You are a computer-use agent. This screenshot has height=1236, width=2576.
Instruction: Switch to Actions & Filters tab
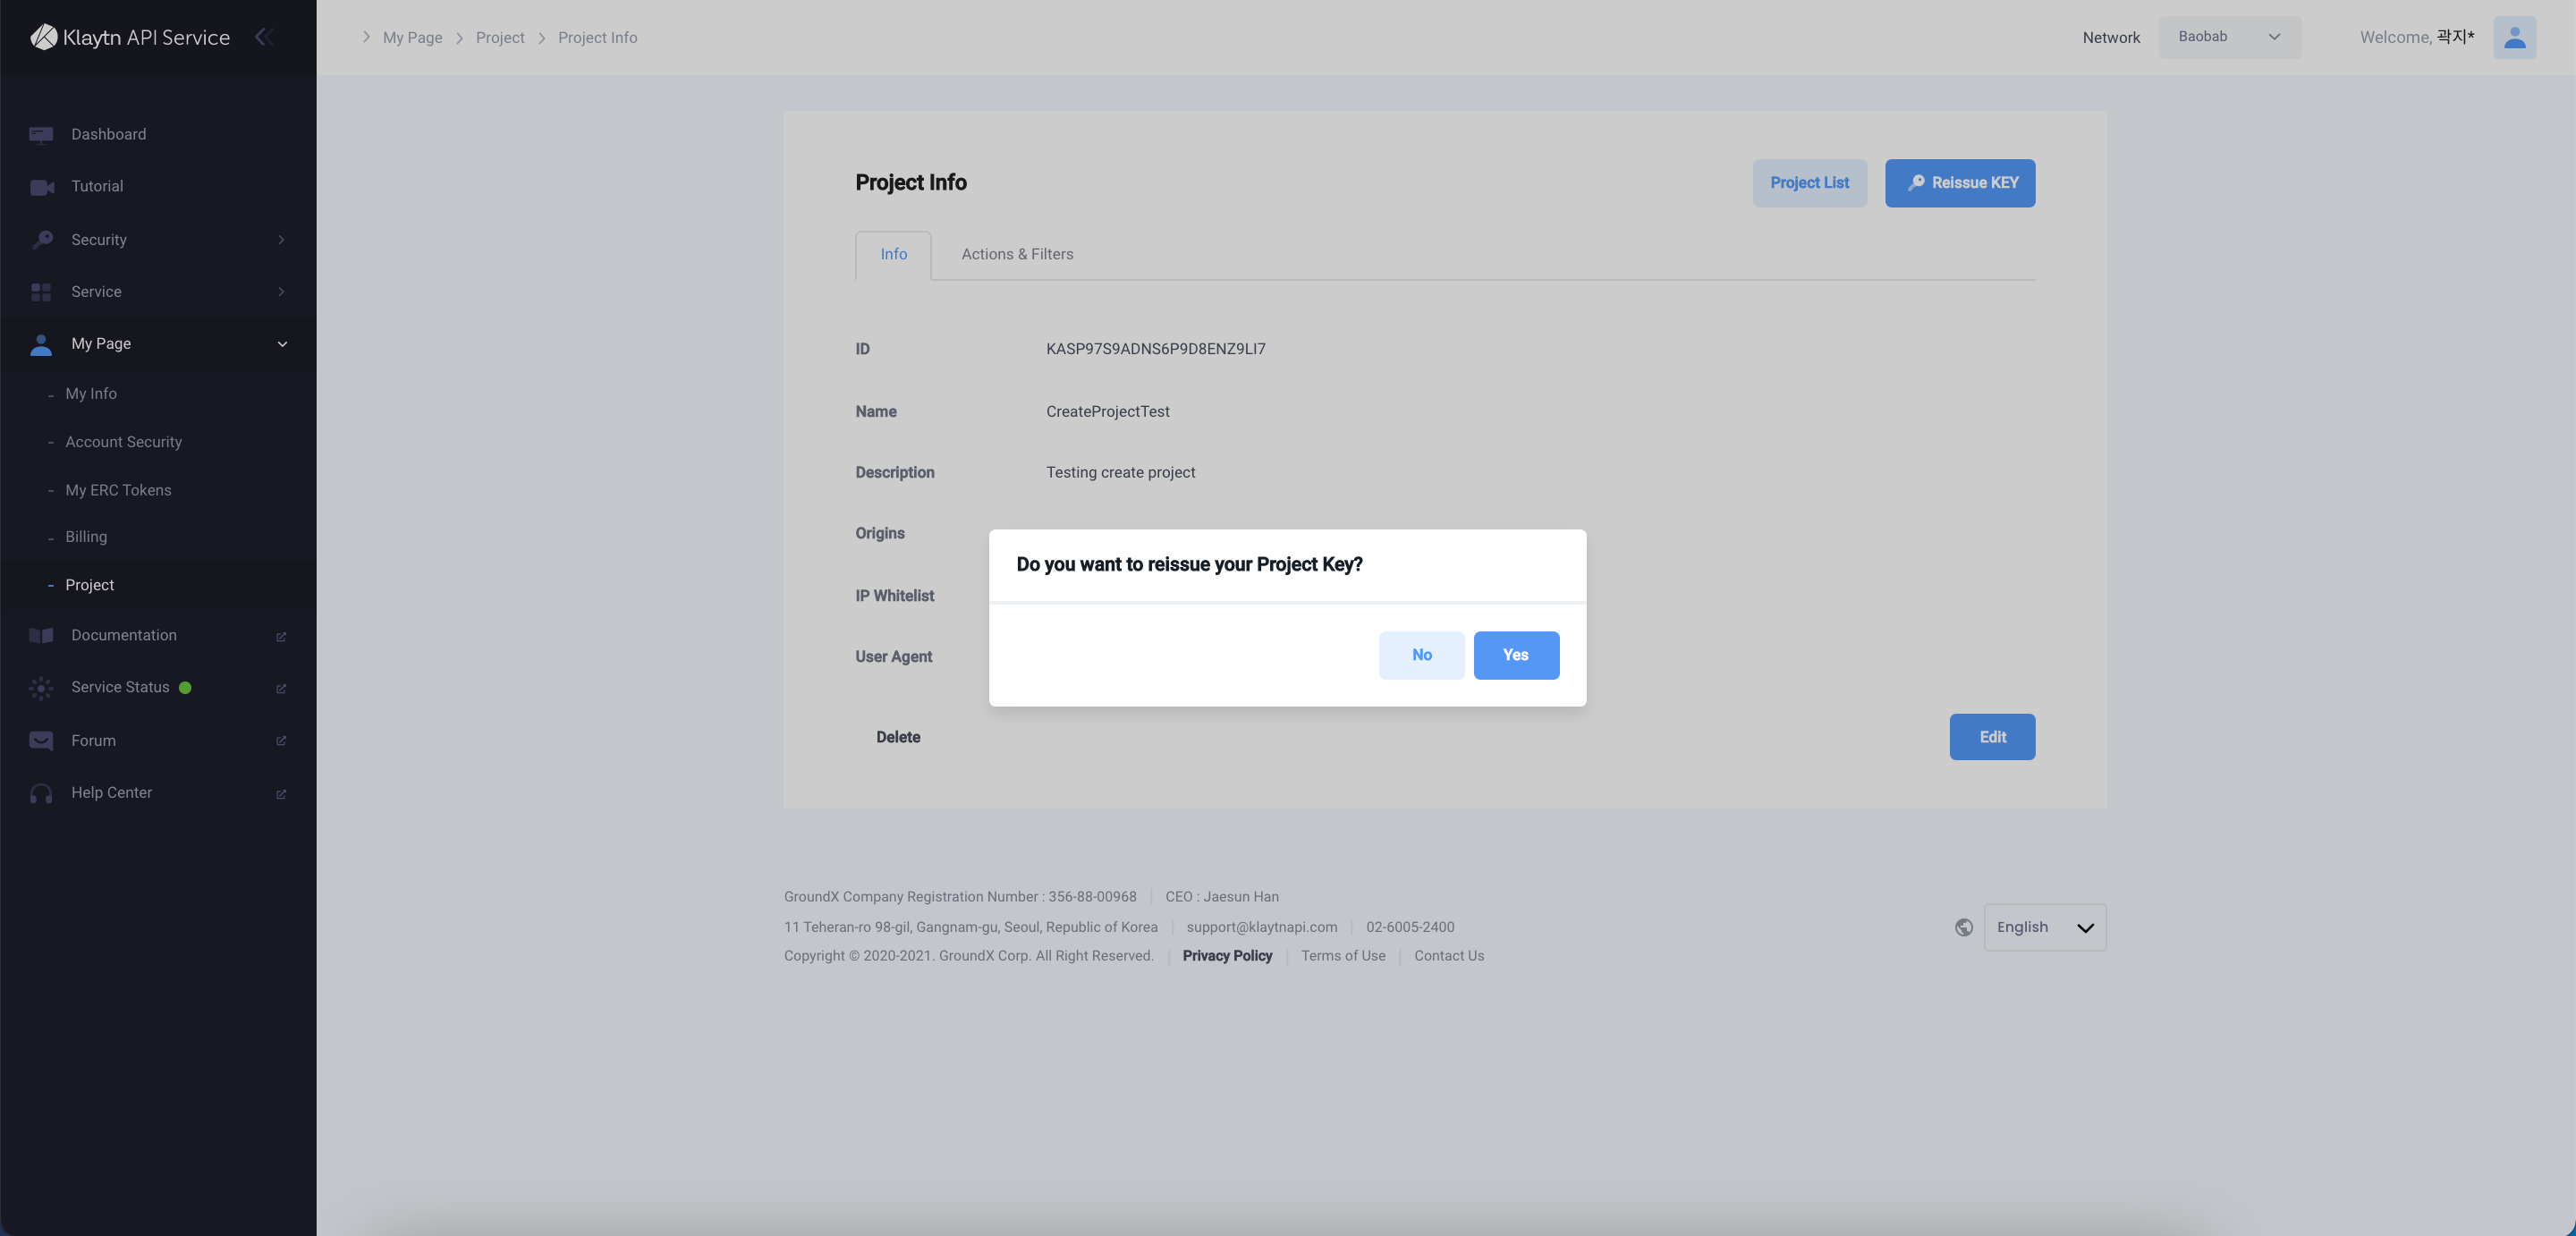(x=1017, y=255)
